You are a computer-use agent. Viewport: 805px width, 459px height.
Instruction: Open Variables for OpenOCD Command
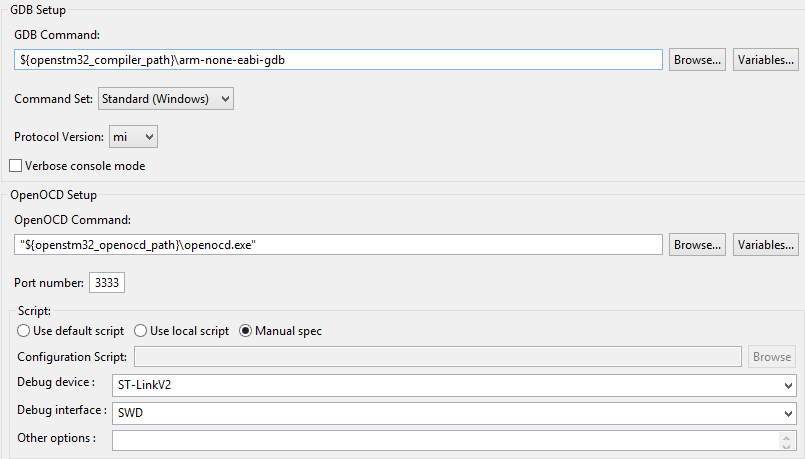(x=765, y=245)
